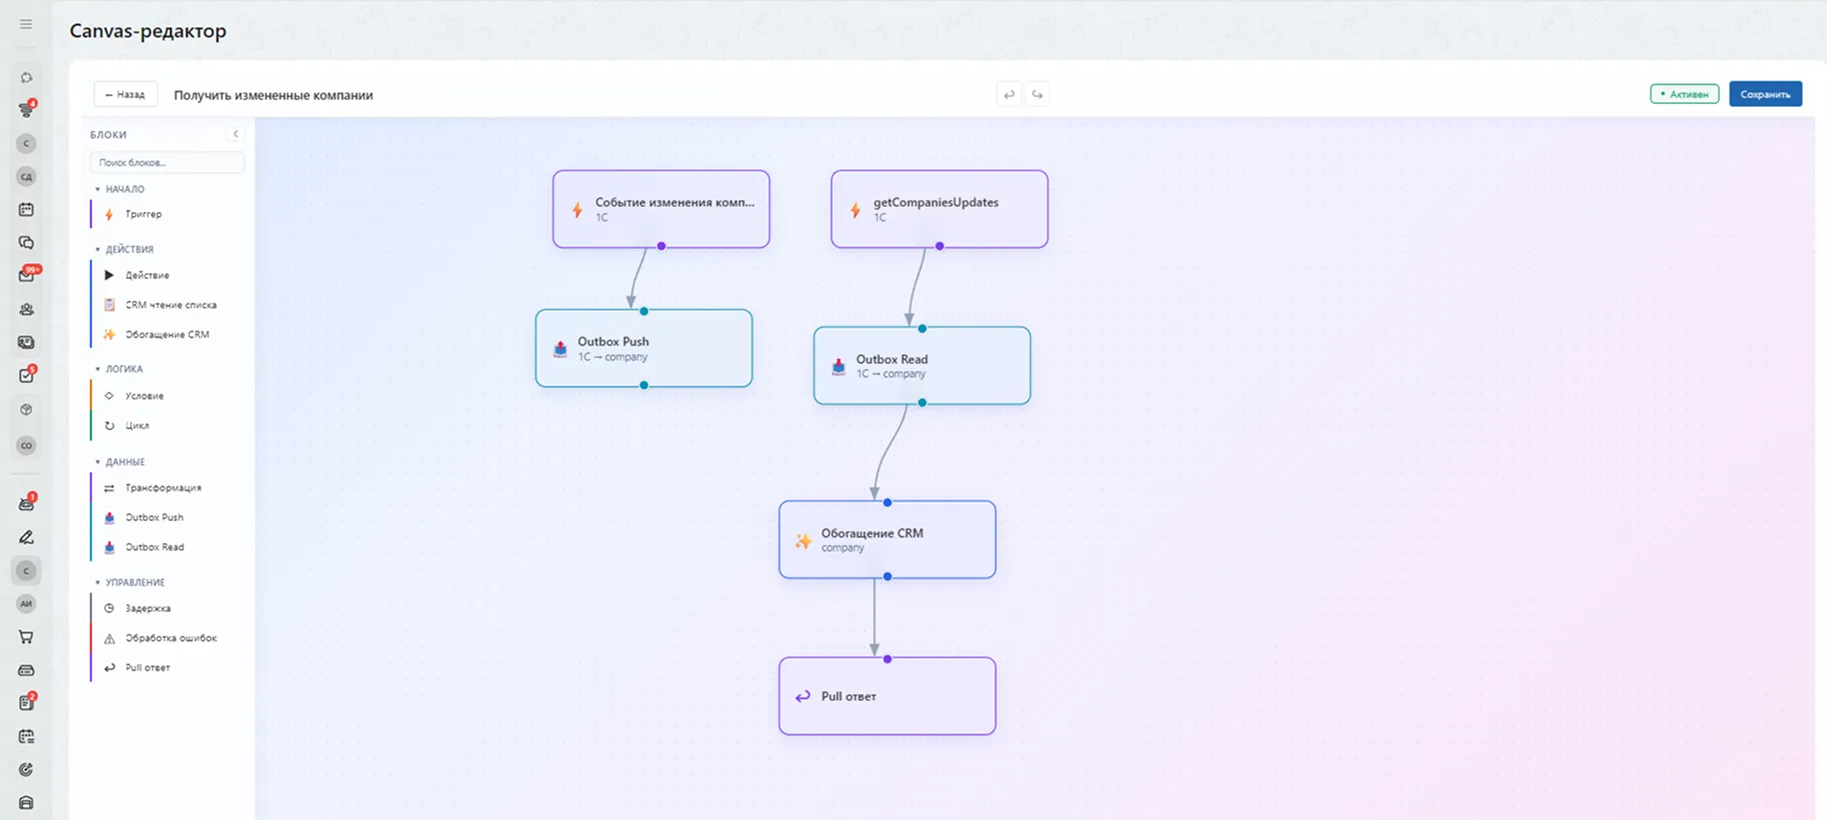The width and height of the screenshot is (1827, 820).
Task: Click the Сохранить save button
Action: click(1765, 94)
